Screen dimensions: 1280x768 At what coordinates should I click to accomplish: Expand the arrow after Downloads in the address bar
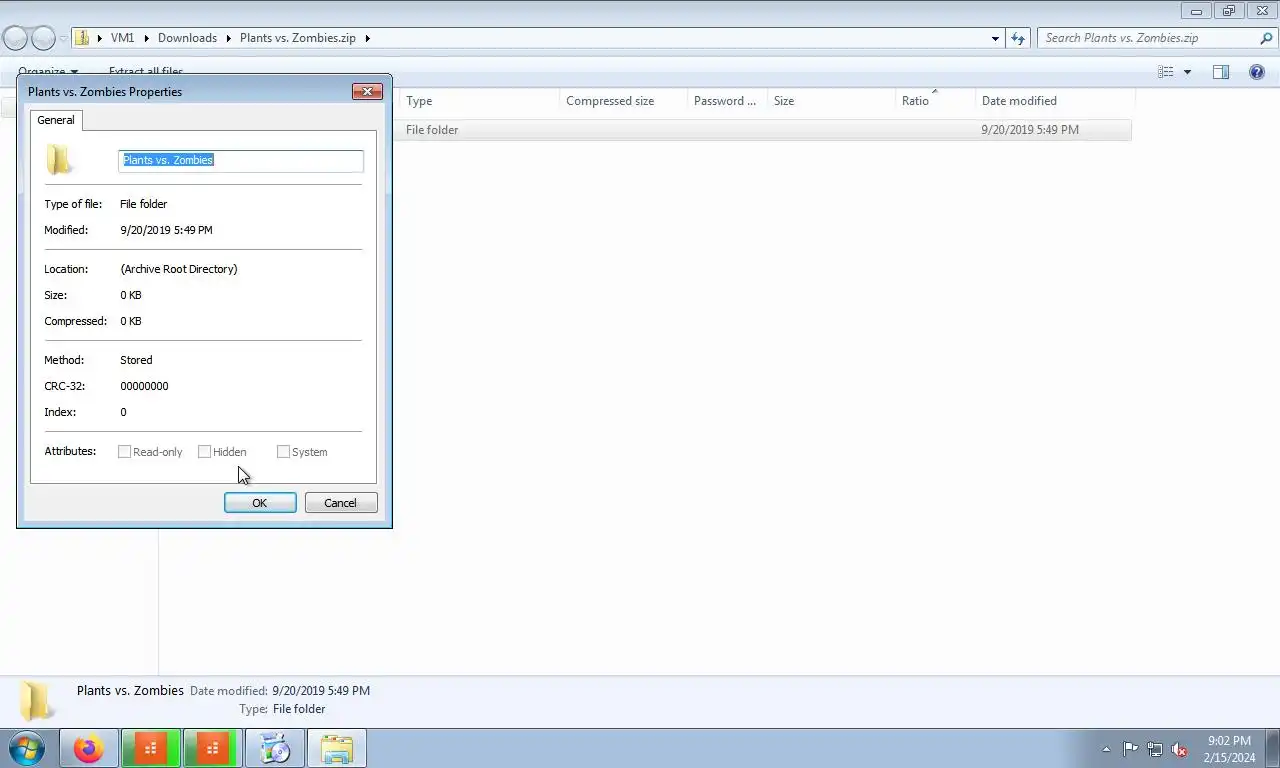[x=228, y=38]
